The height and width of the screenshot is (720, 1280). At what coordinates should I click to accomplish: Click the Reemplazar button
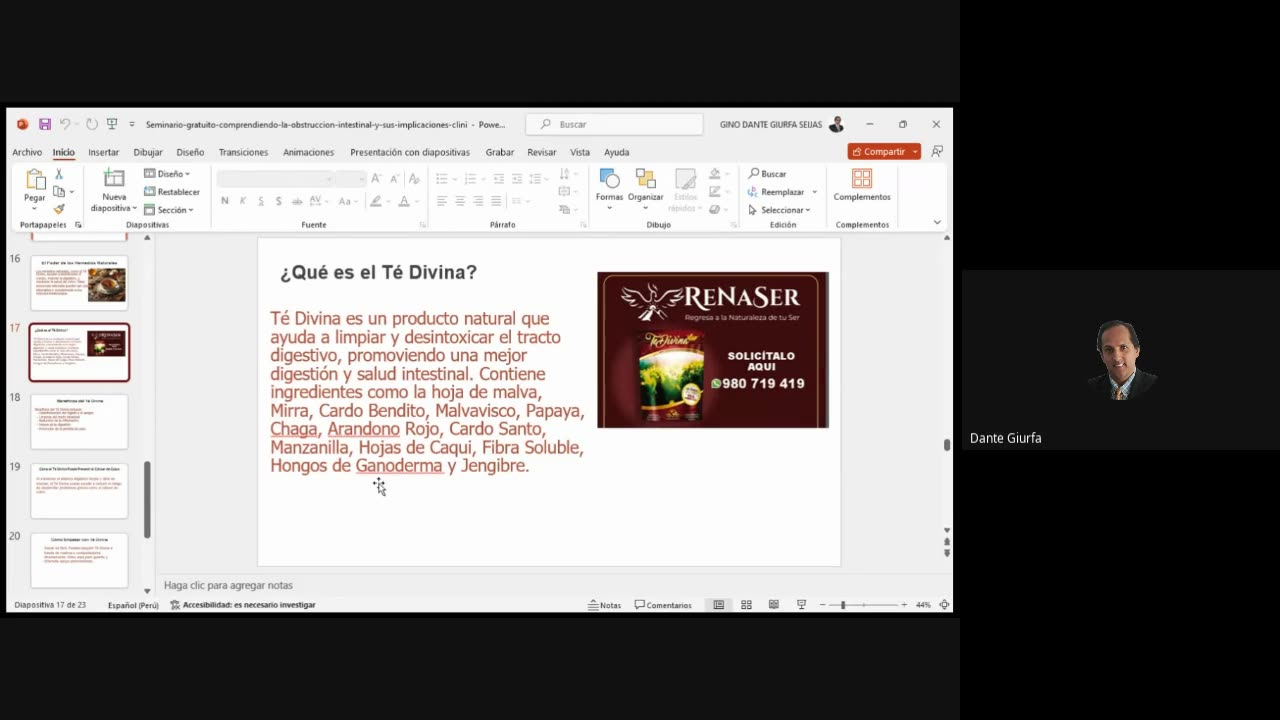(x=782, y=192)
